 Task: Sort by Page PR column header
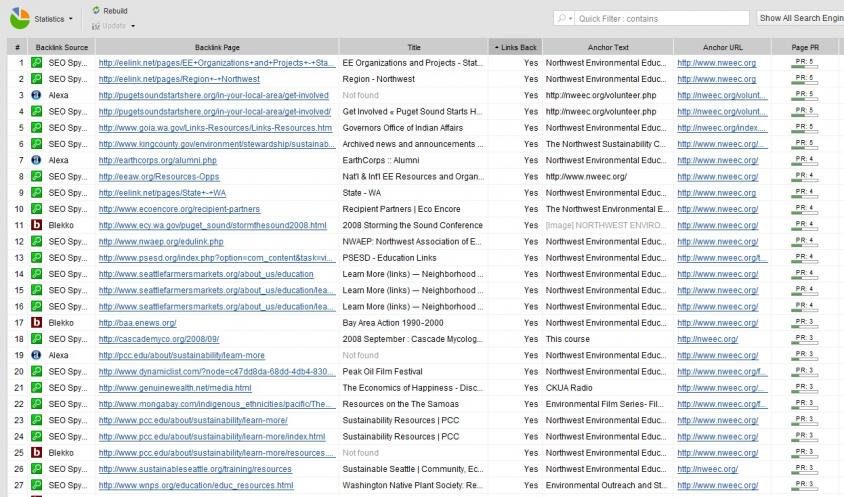805,47
